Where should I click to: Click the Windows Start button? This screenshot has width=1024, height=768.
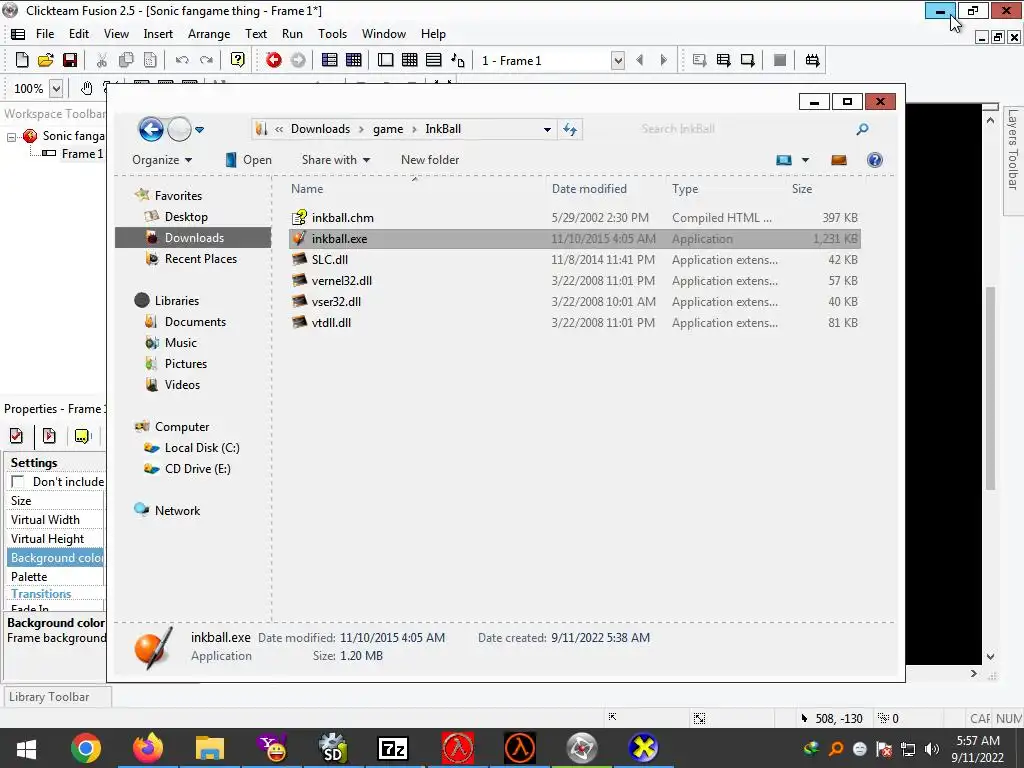point(26,748)
